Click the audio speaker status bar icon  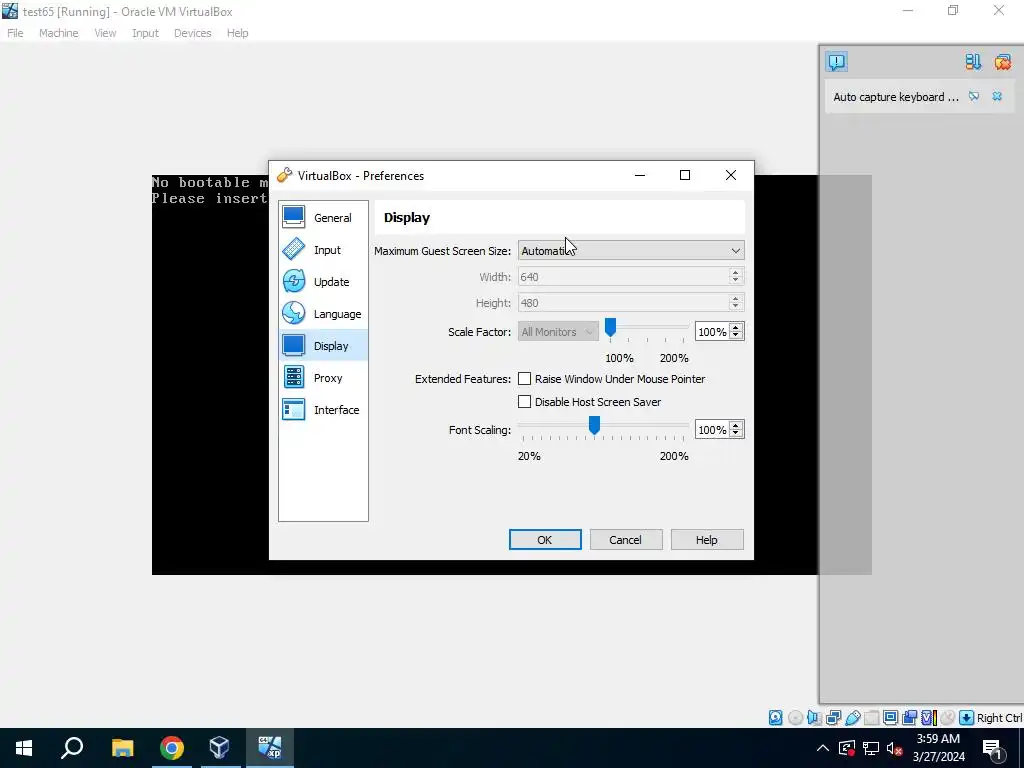[814, 718]
